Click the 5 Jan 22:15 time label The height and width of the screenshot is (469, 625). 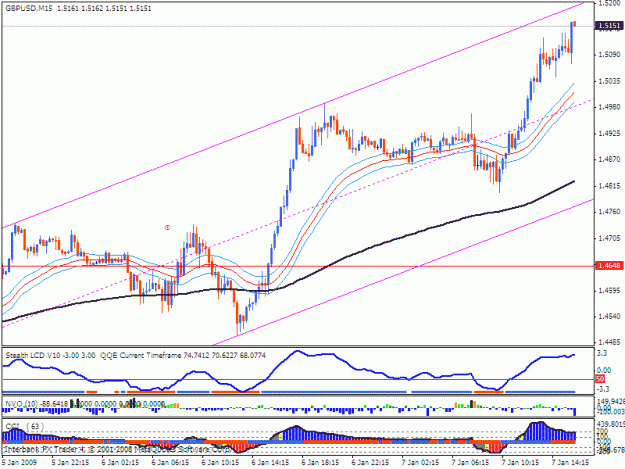coord(70,463)
